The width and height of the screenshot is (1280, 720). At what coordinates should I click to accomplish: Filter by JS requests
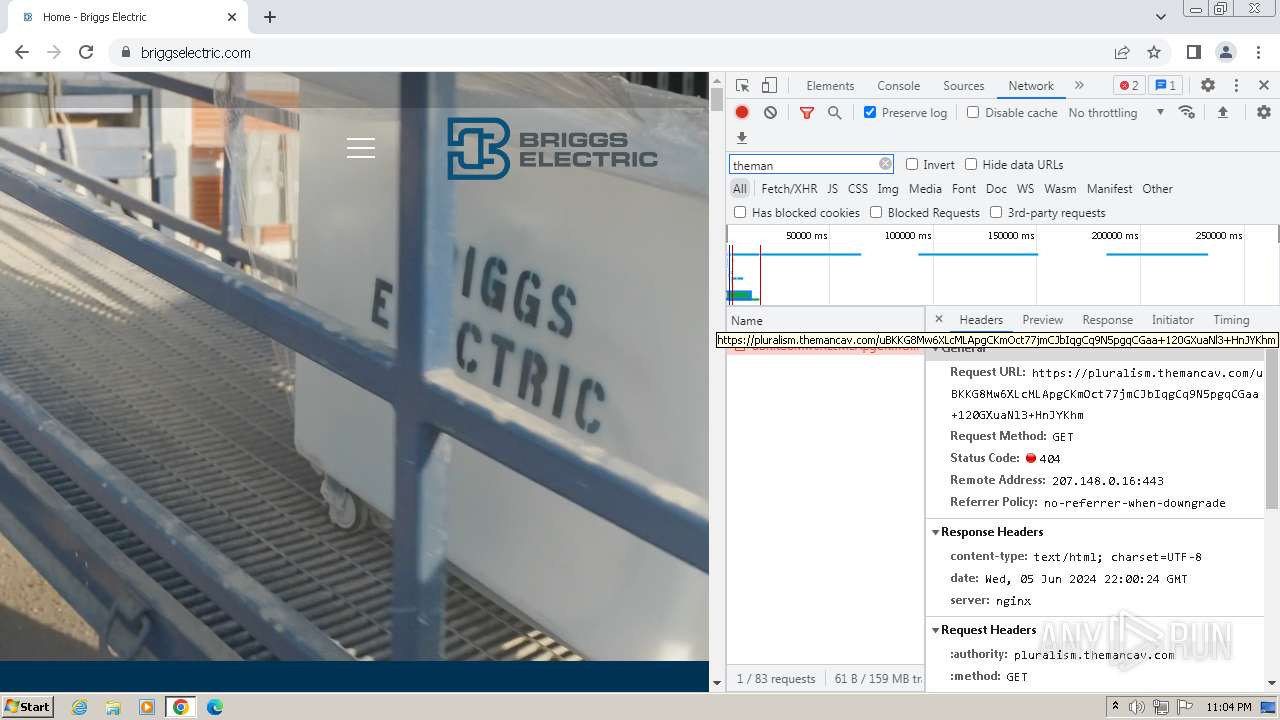click(832, 188)
